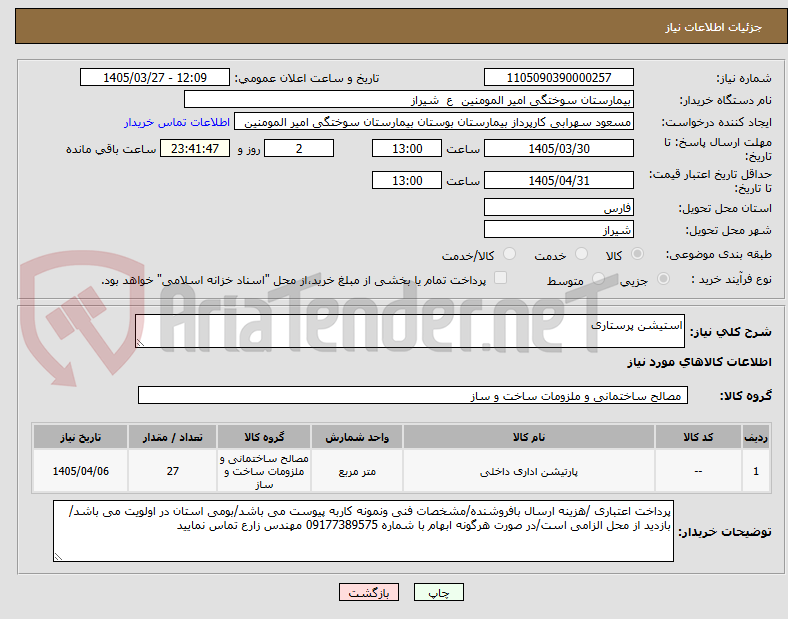This screenshot has height=619, width=788.
Task: Click the table group cell مصالح ساختمانی و ملزومات
Action: click(264, 471)
